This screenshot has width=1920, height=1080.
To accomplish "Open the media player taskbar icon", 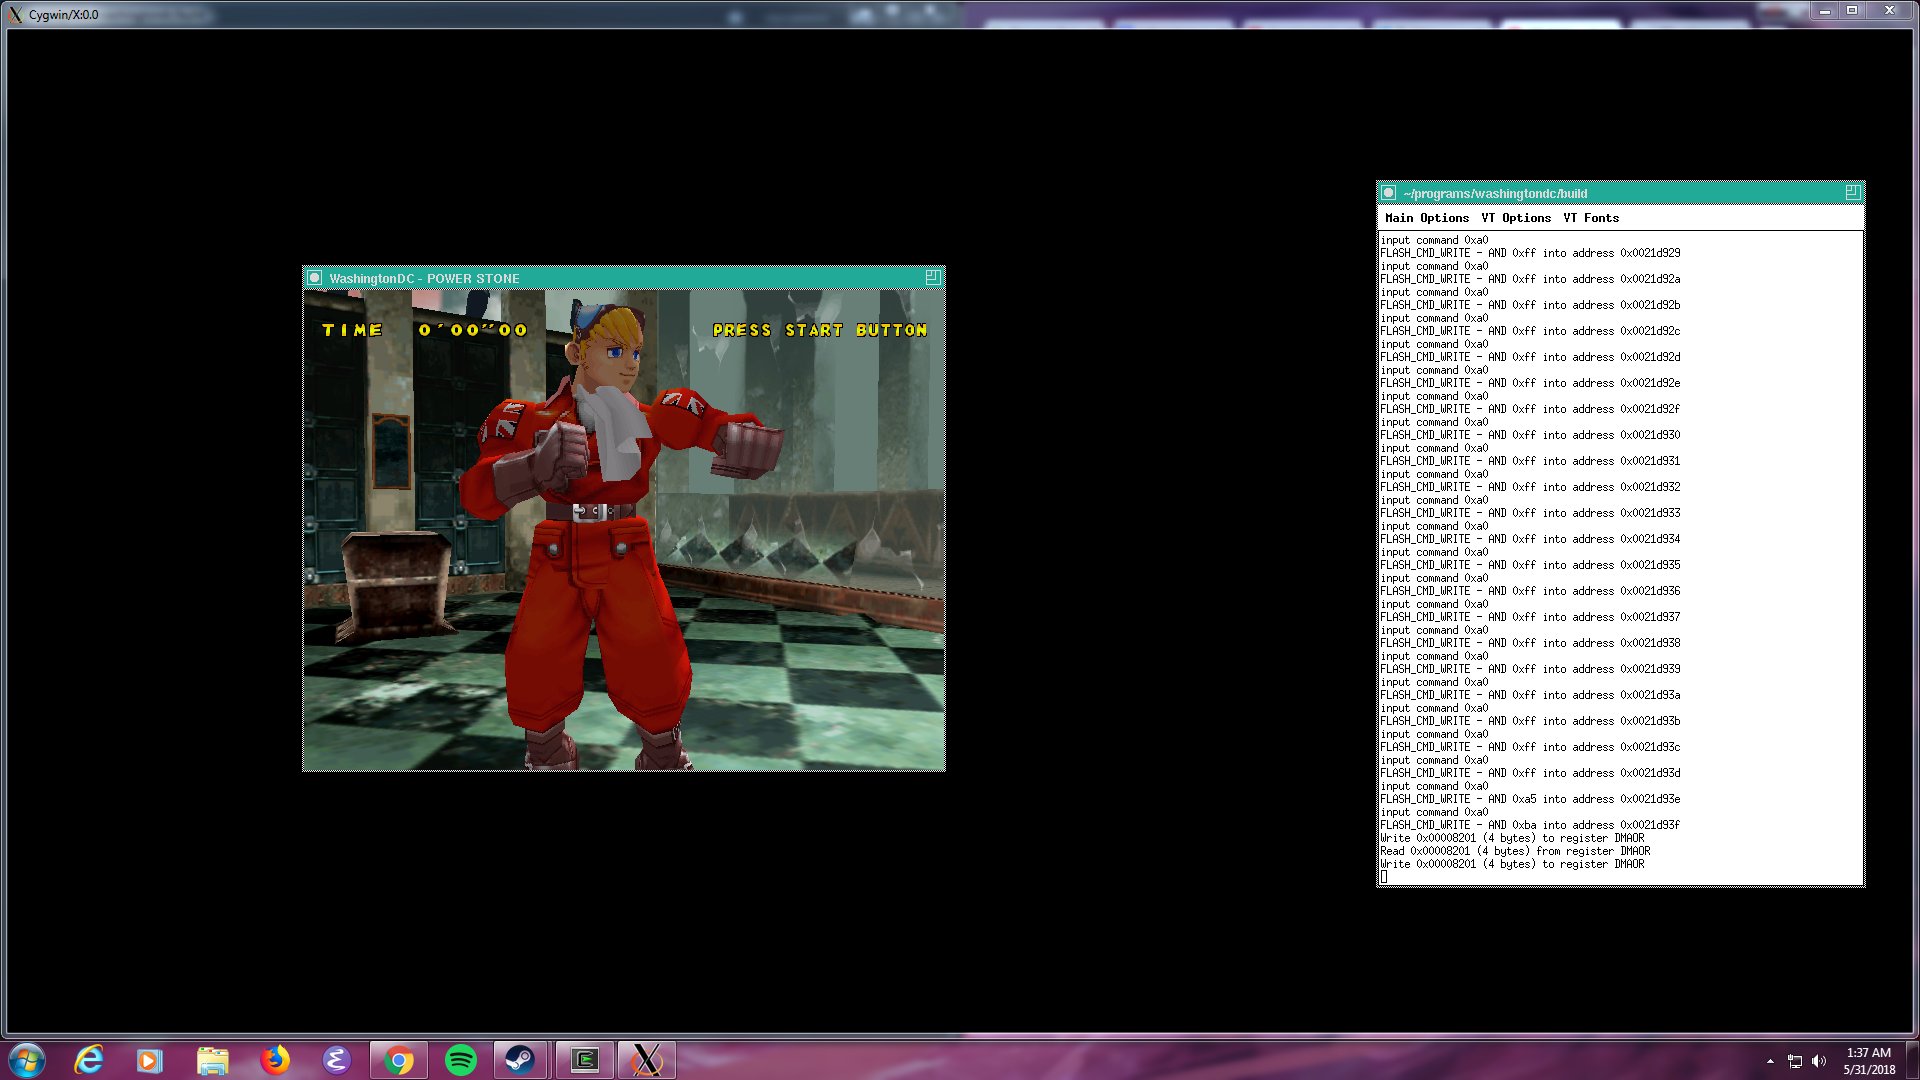I will pyautogui.click(x=149, y=1060).
